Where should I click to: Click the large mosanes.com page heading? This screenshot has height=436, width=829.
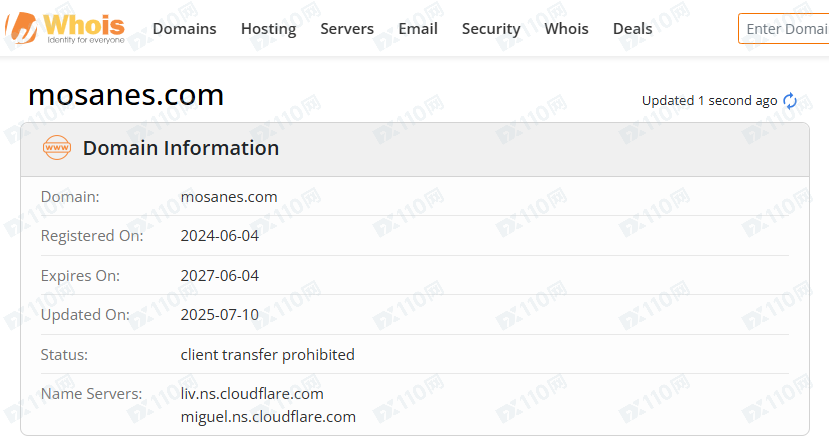coord(126,95)
